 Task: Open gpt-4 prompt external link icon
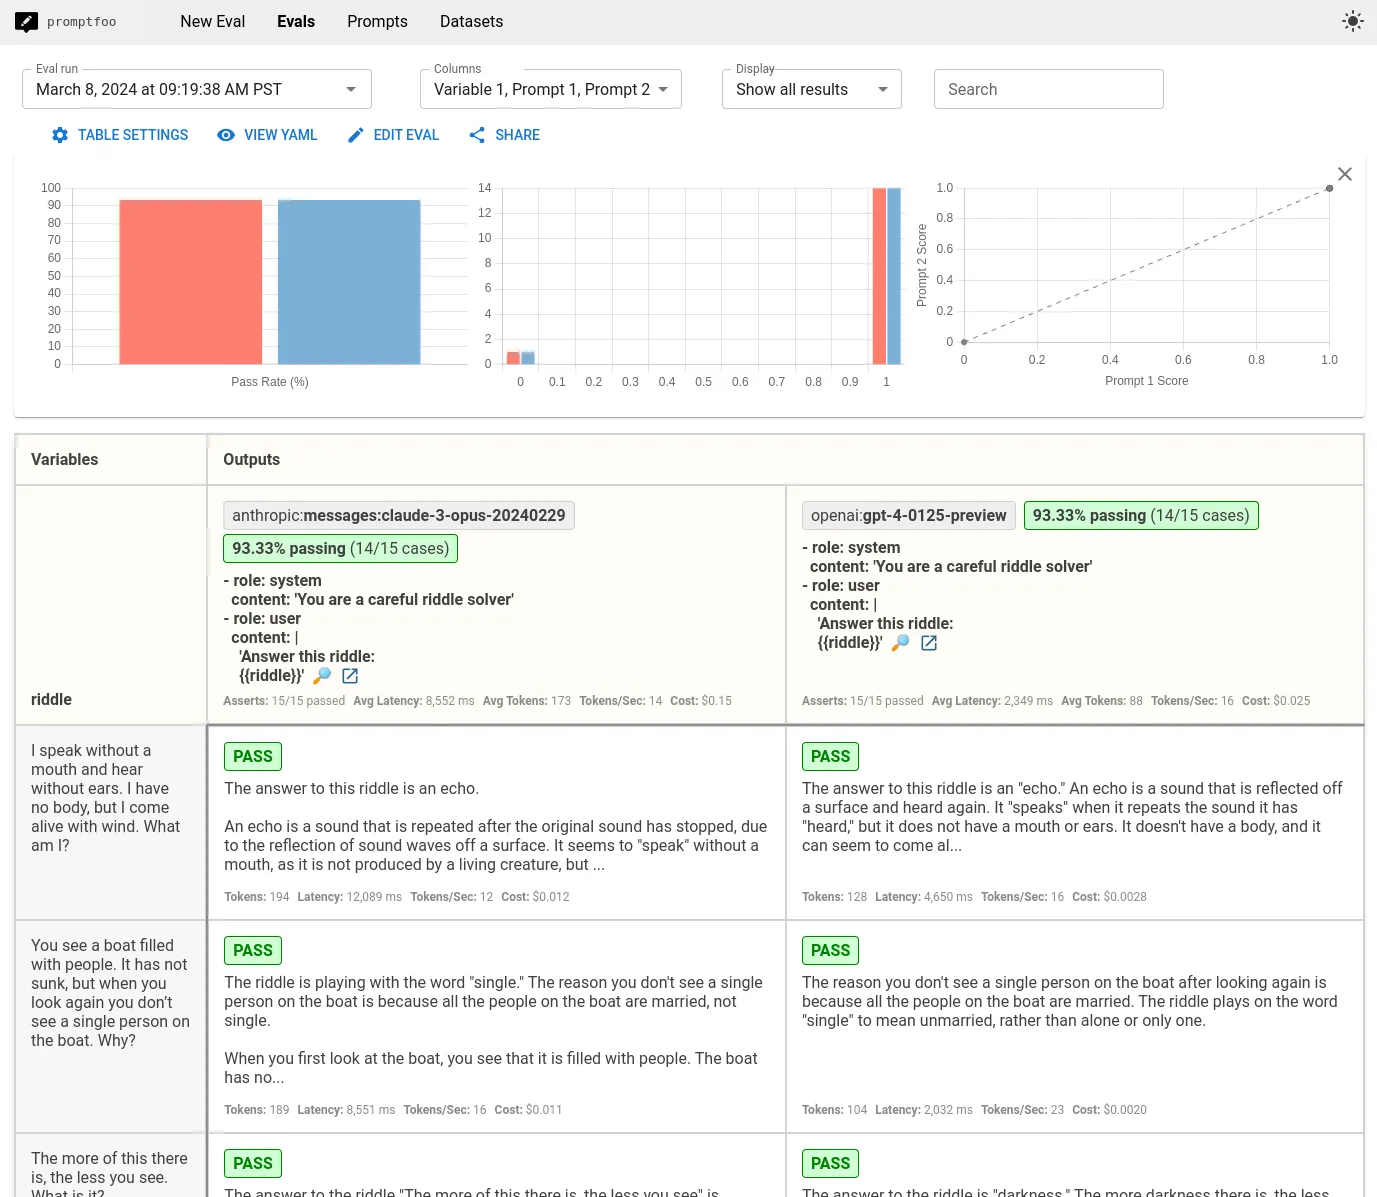click(929, 643)
